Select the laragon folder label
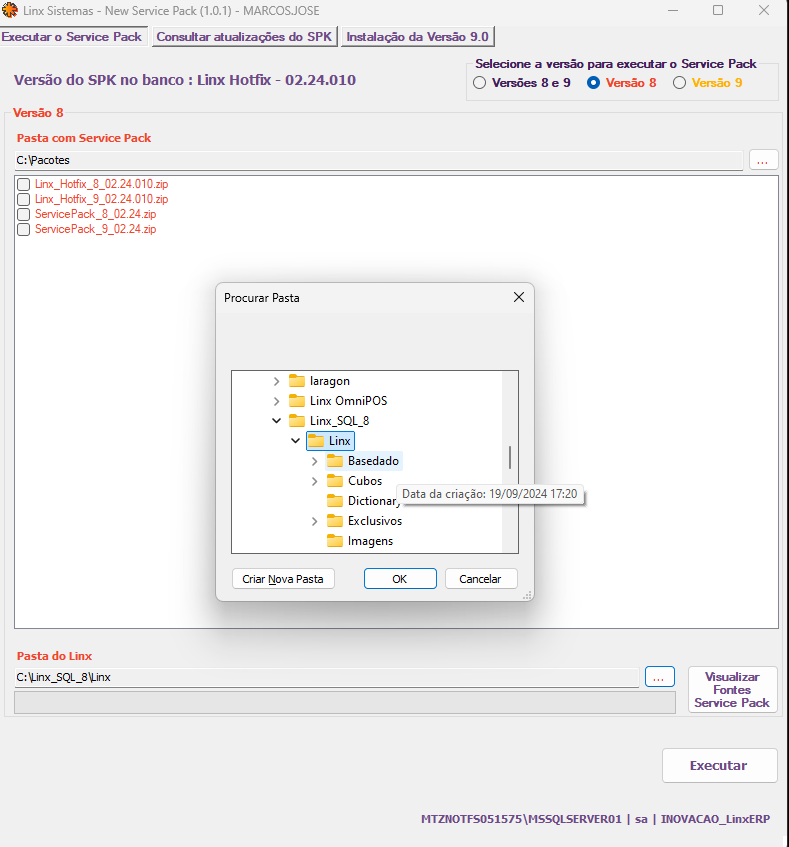This screenshot has height=847, width=789. 329,381
